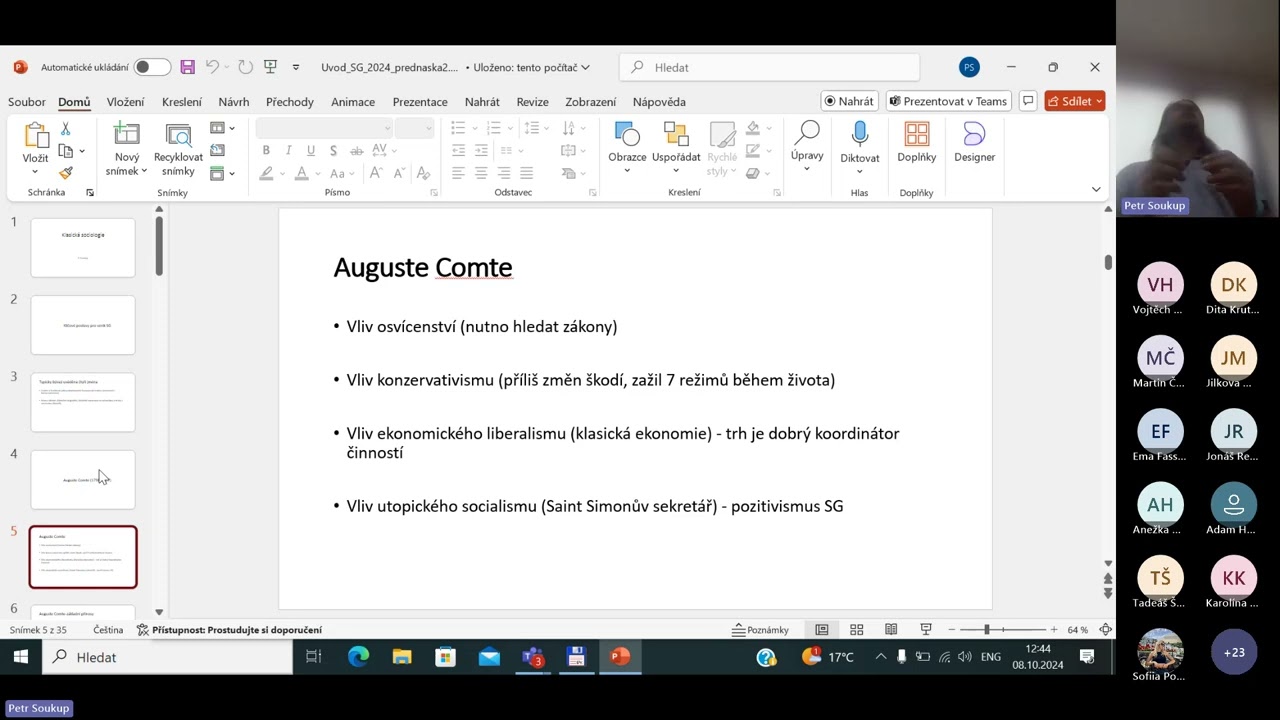
Task: Click the Recyklovat snímky icon
Action: pyautogui.click(x=178, y=136)
